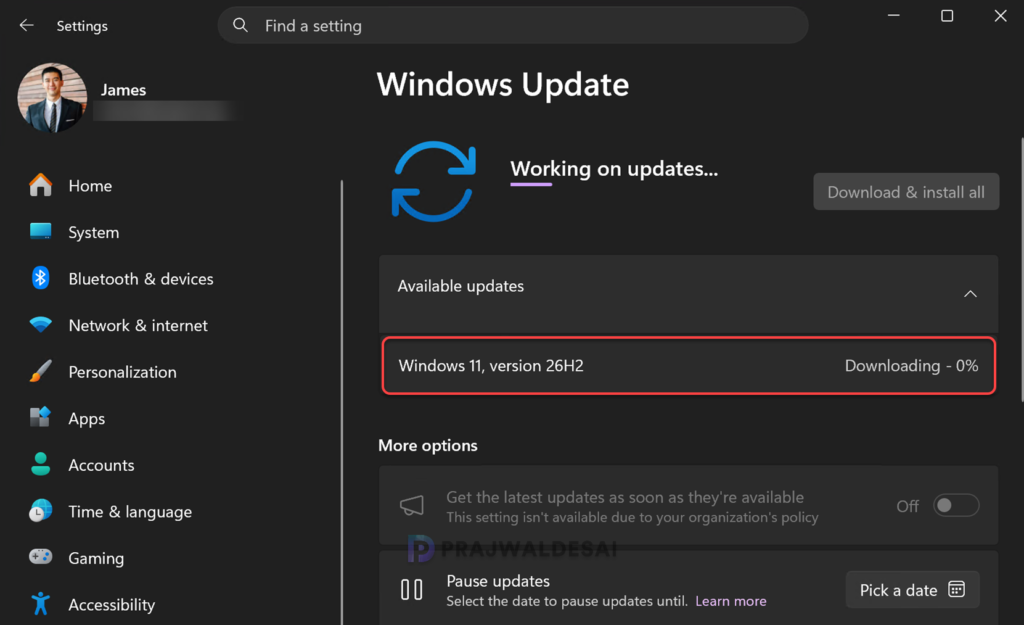Select Apps in the sidebar
Viewport: 1024px width, 625px height.
click(87, 418)
